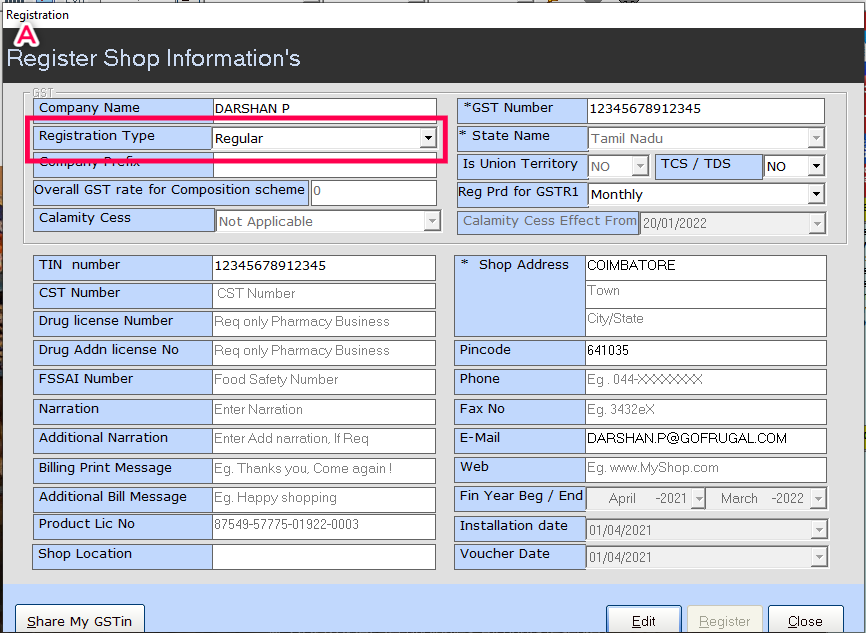Expand the State Name dropdown

click(x=816, y=138)
